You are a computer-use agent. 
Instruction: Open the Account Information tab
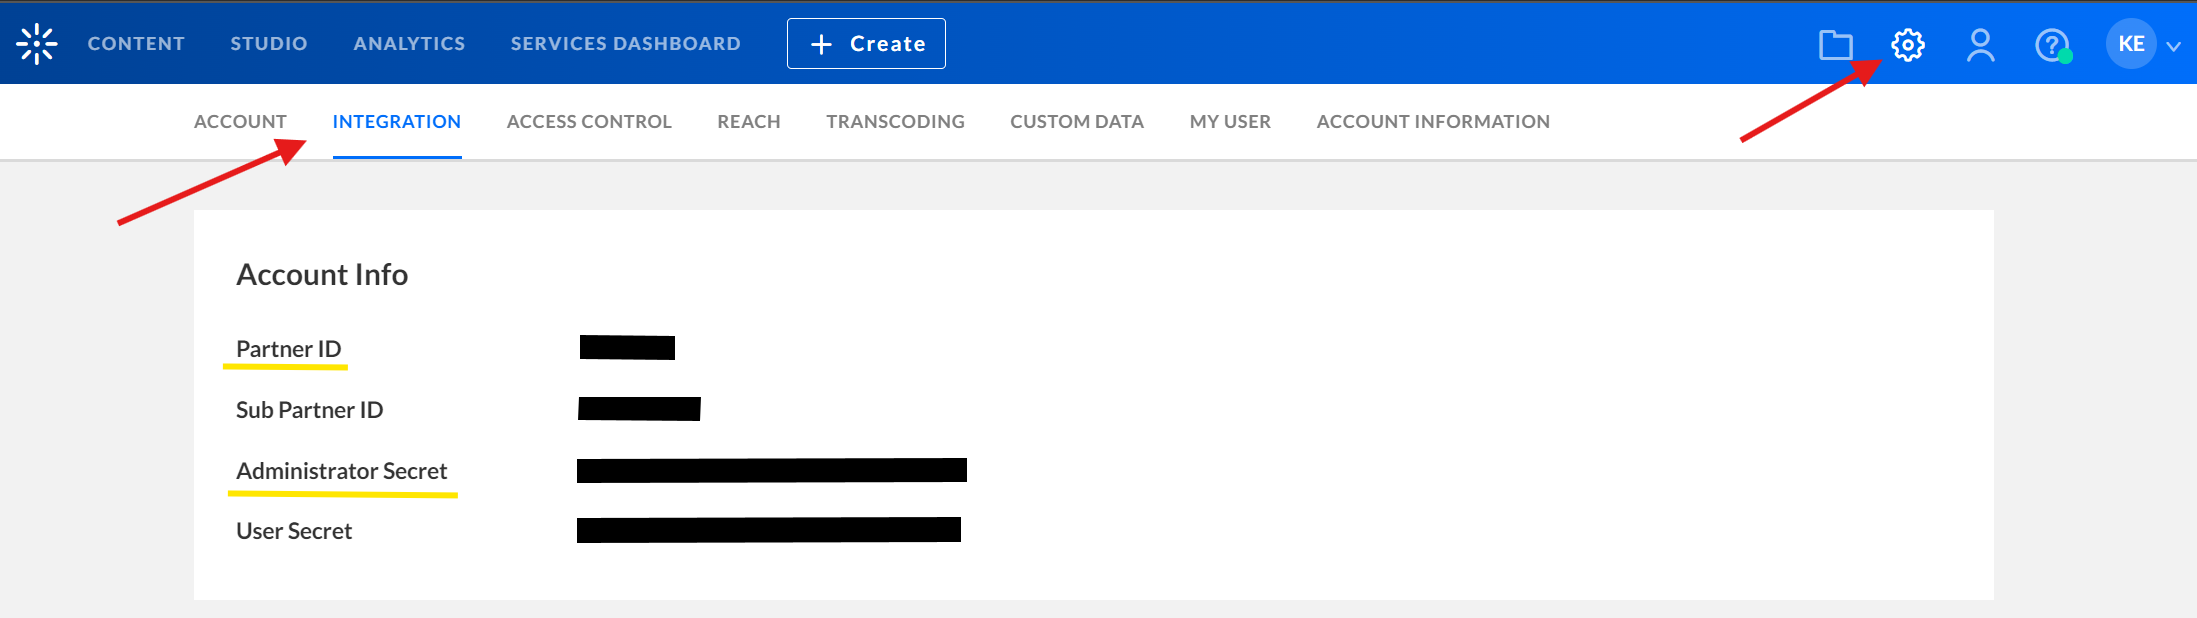(x=1433, y=122)
